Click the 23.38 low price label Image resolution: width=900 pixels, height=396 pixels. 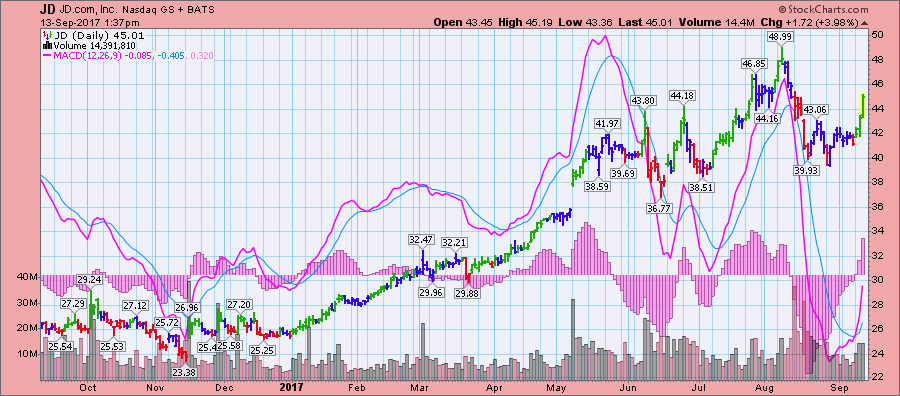184,372
